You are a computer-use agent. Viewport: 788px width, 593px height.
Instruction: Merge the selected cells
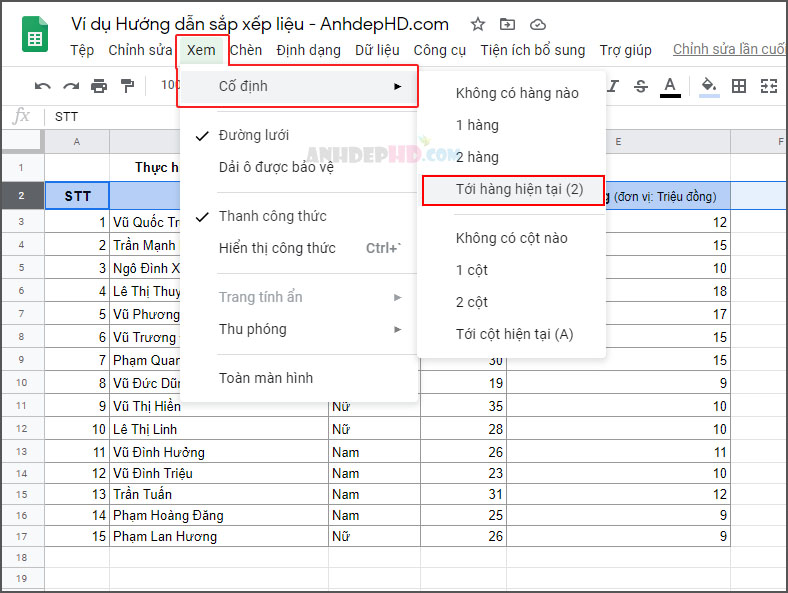click(768, 86)
